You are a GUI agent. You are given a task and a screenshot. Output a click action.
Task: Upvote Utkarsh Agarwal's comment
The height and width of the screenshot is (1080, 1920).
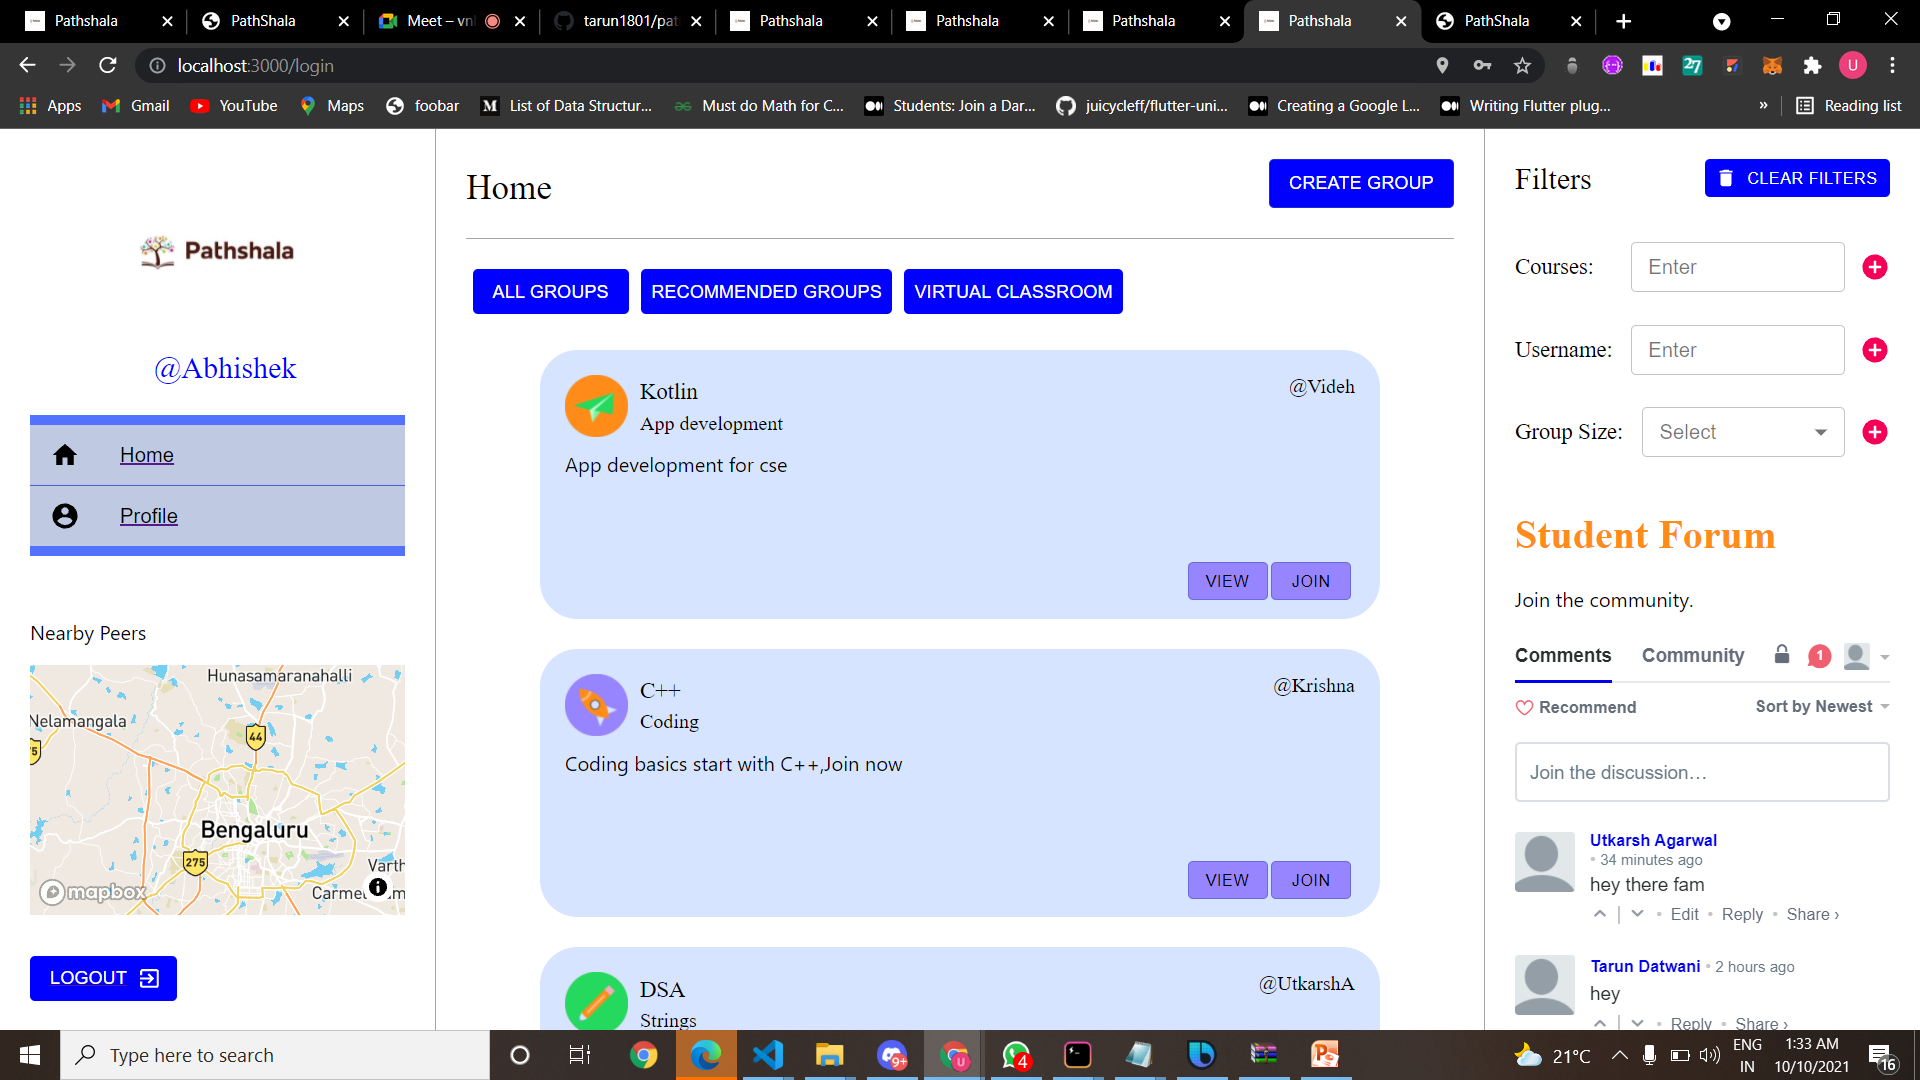coord(1600,914)
